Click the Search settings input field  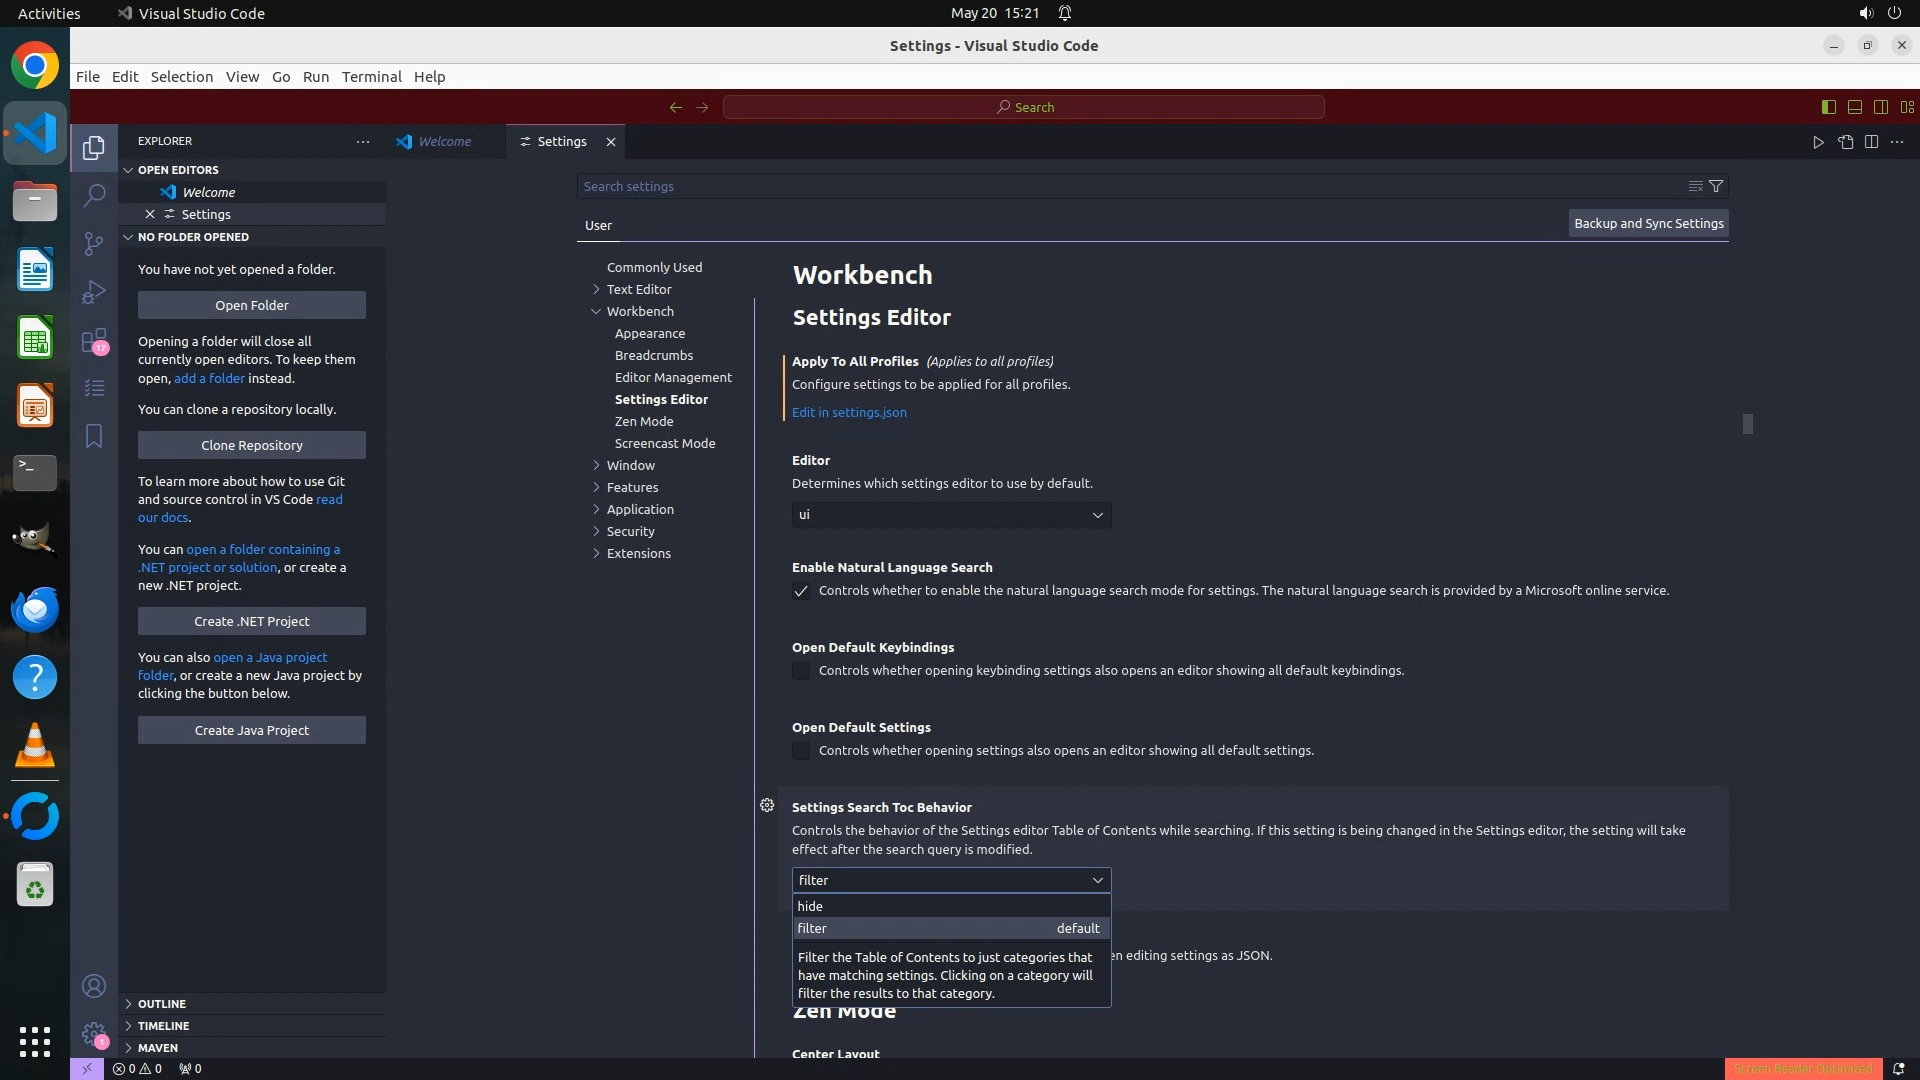(1130, 186)
